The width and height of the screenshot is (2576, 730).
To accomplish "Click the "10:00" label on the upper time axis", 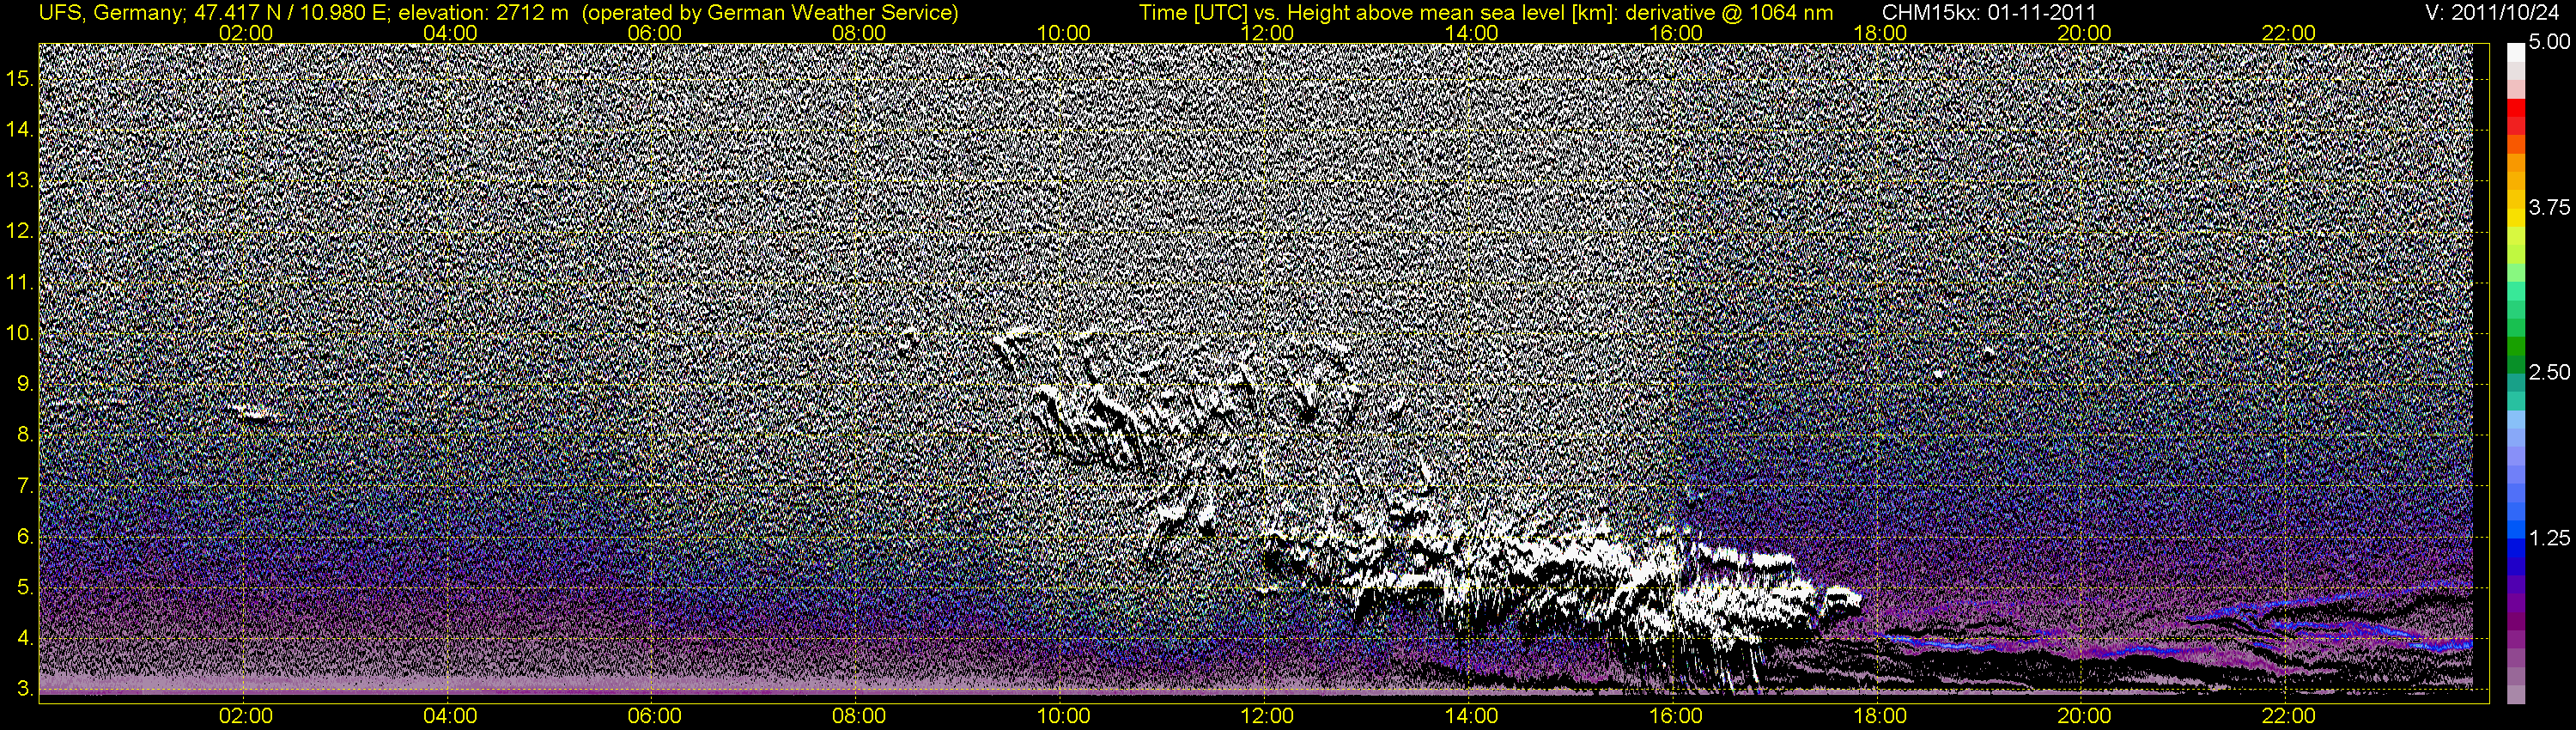I will point(1063,33).
